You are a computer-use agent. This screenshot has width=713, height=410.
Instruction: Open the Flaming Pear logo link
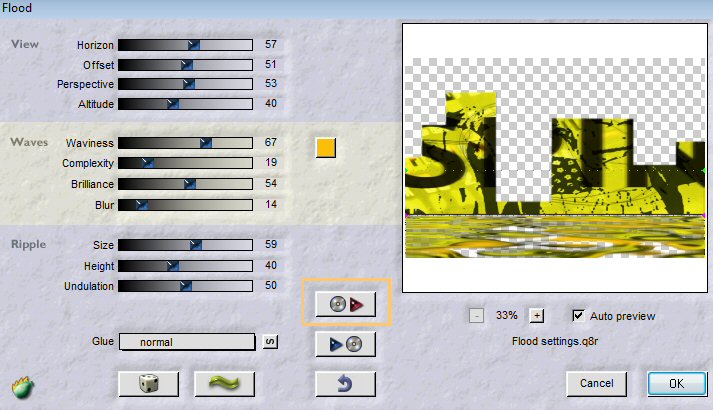pyautogui.click(x=22, y=388)
